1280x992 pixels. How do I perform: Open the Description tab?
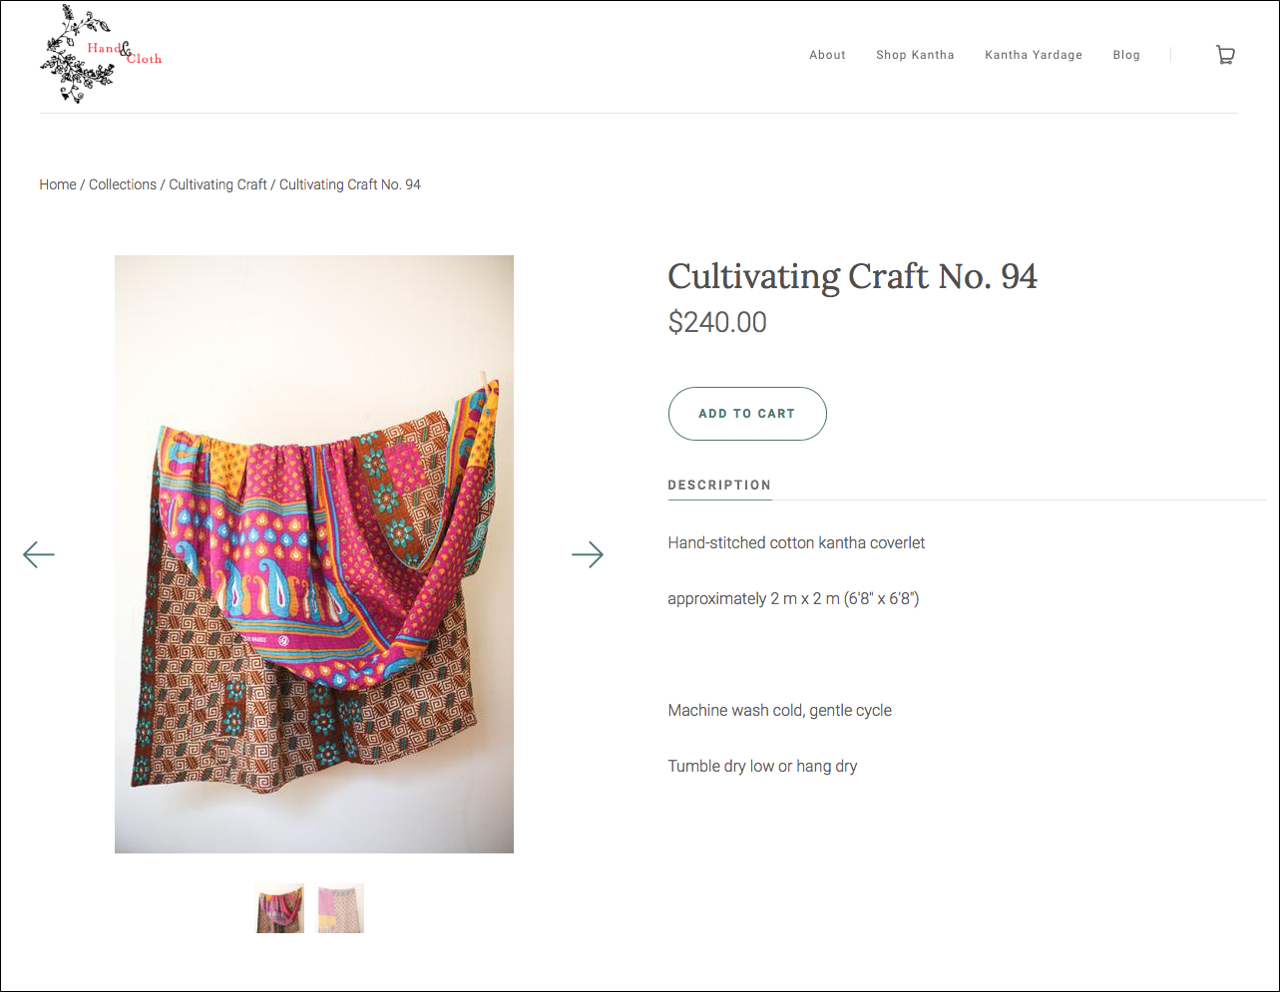click(x=719, y=485)
